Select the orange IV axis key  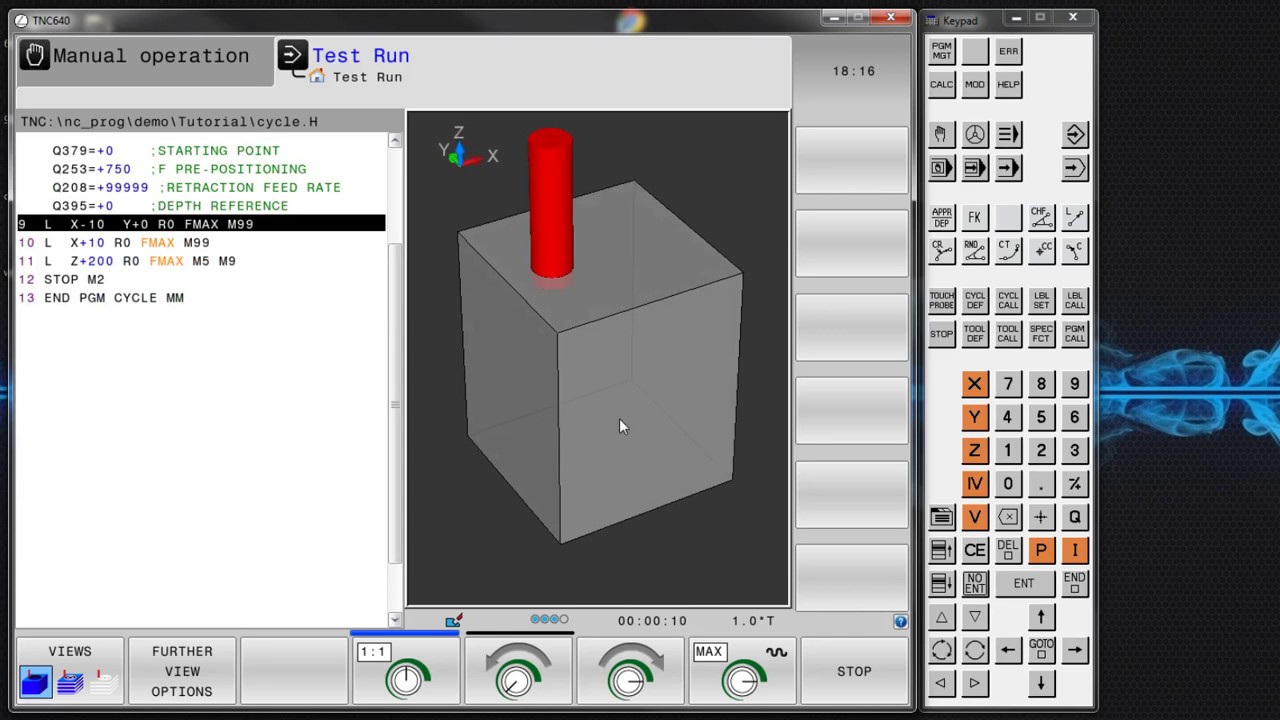[975, 484]
